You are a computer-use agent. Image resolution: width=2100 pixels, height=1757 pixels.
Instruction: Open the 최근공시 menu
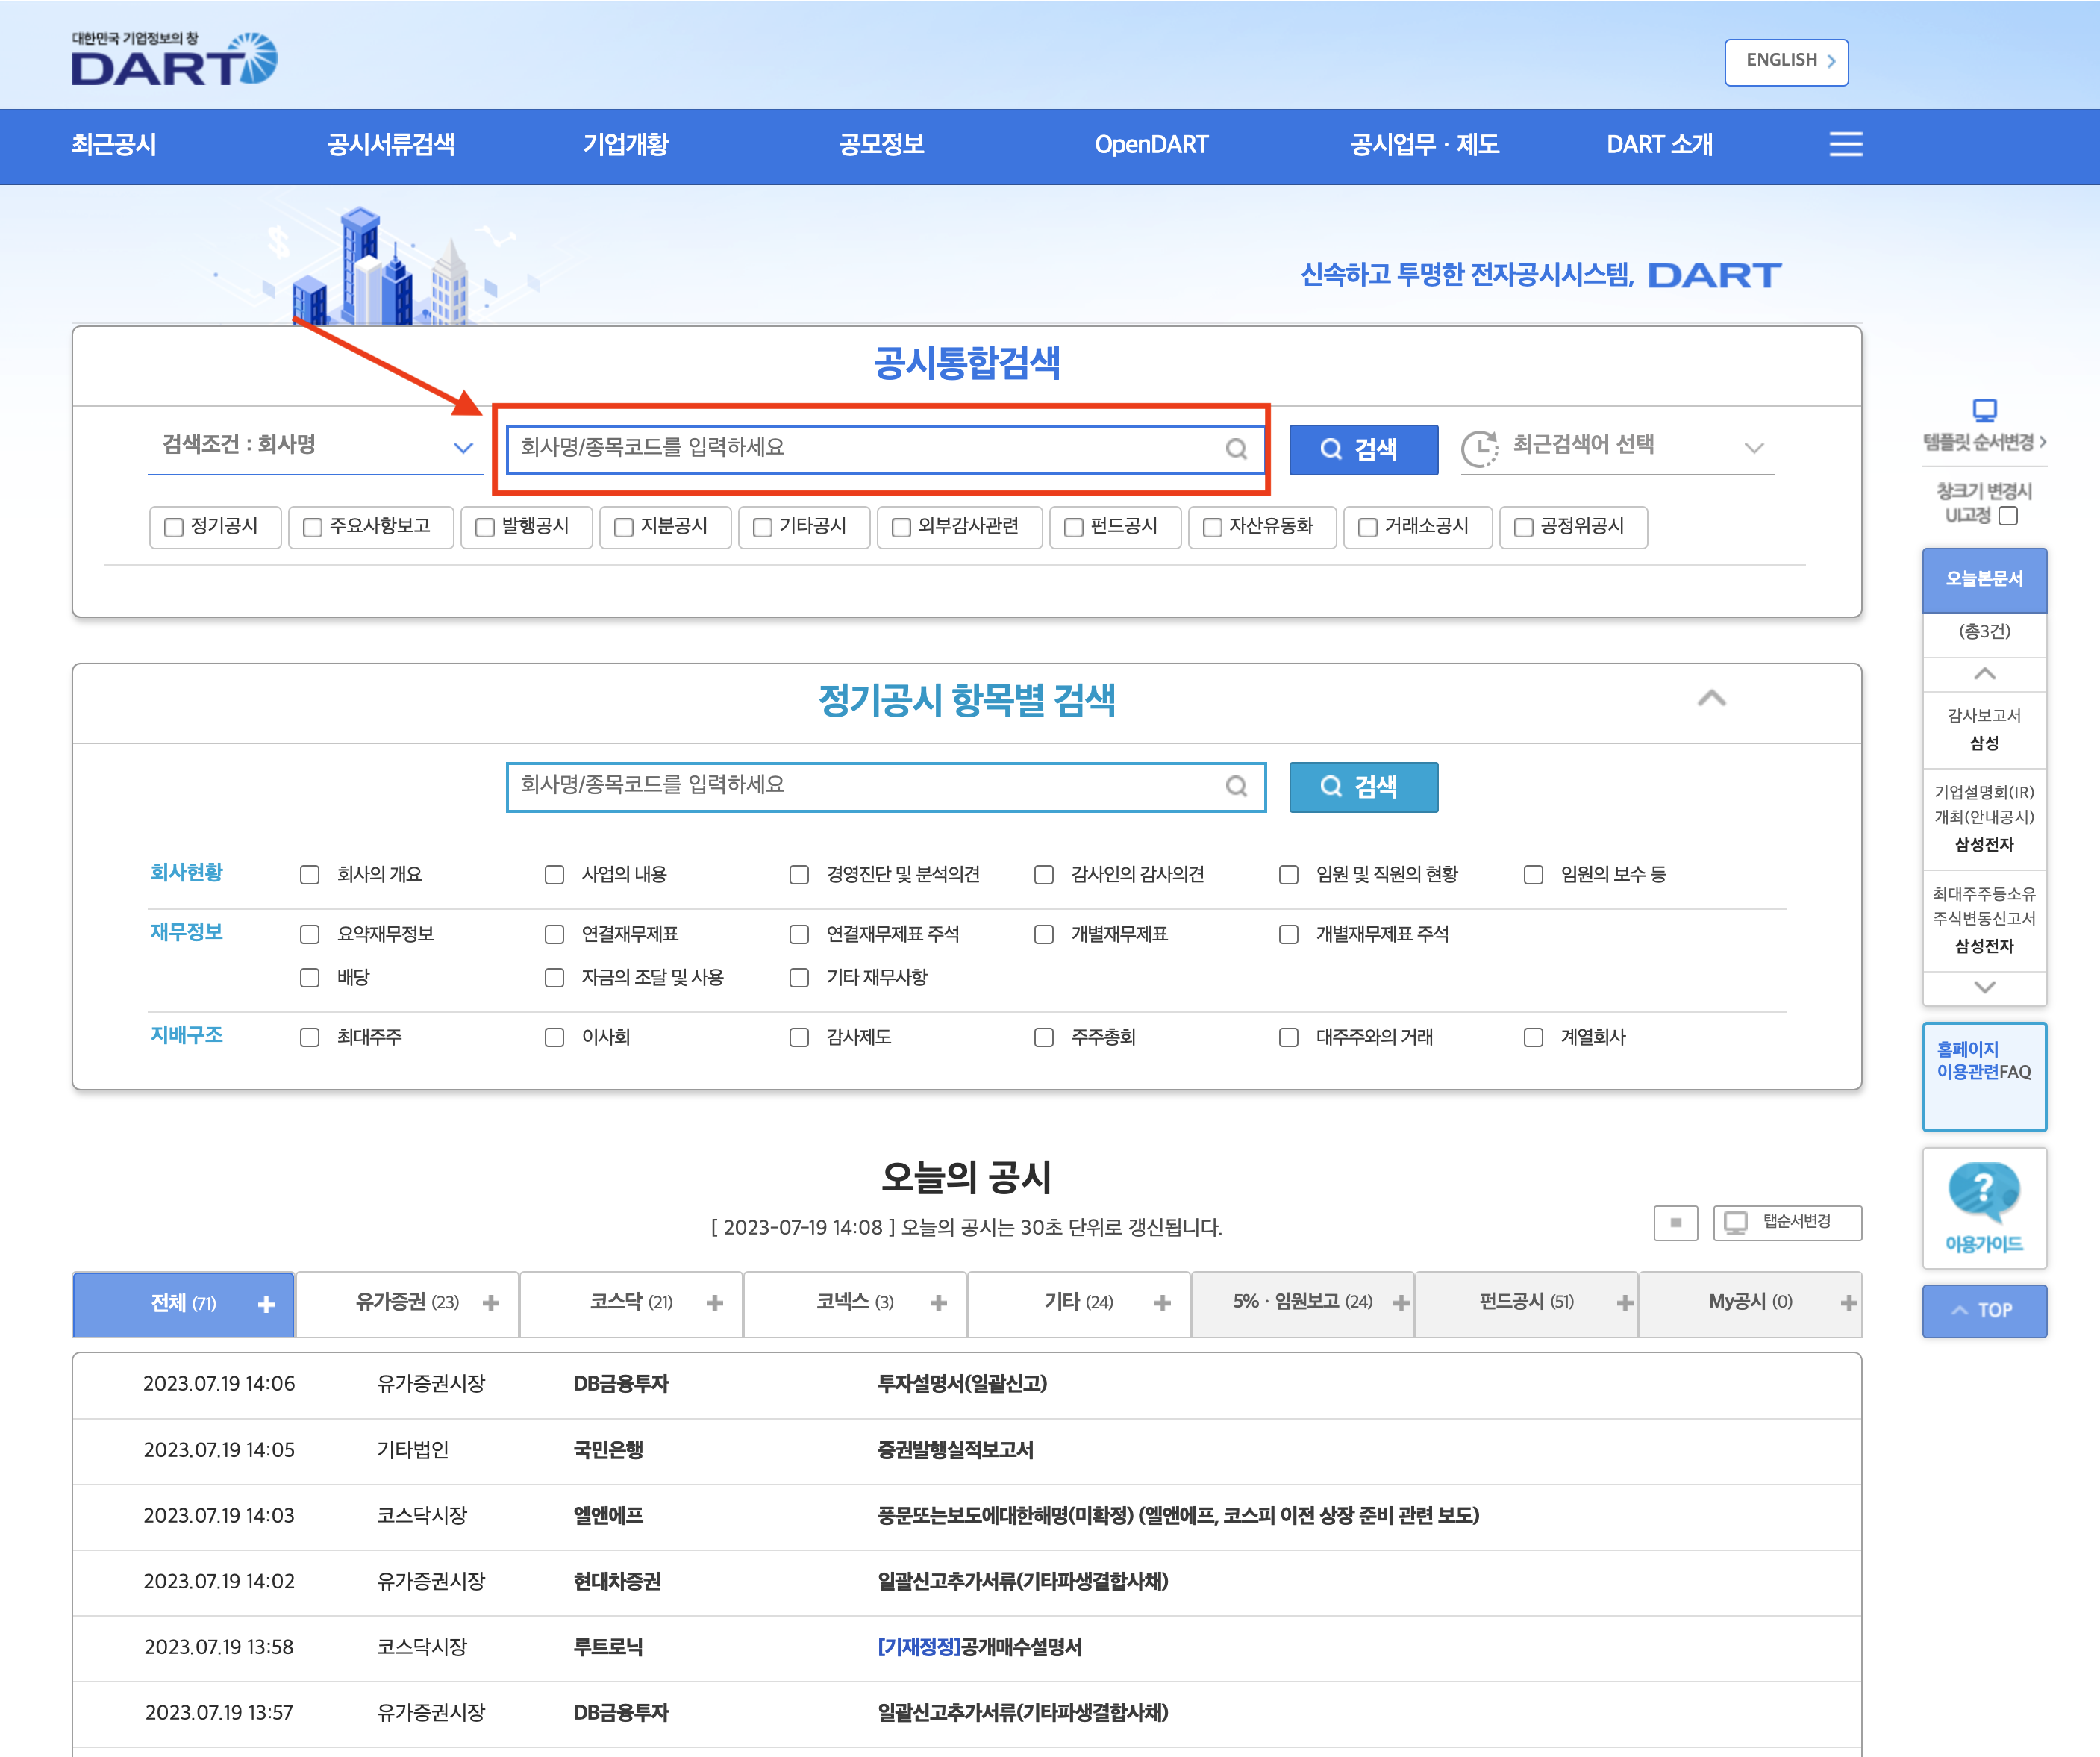(x=114, y=144)
